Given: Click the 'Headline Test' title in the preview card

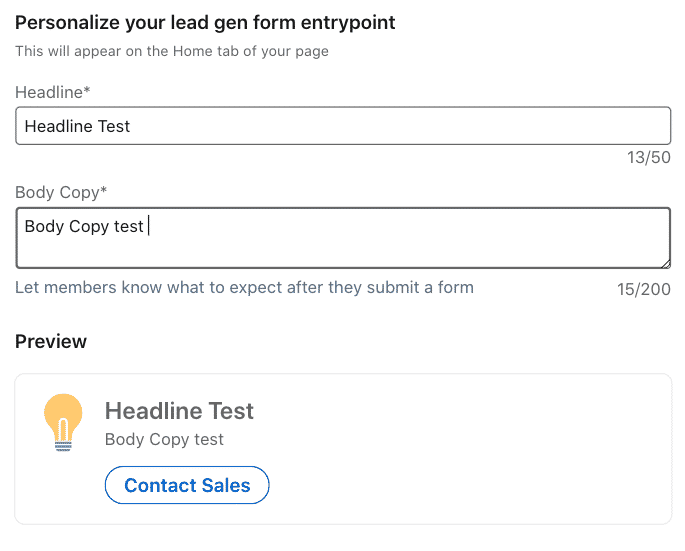Looking at the screenshot, I should pyautogui.click(x=179, y=411).
